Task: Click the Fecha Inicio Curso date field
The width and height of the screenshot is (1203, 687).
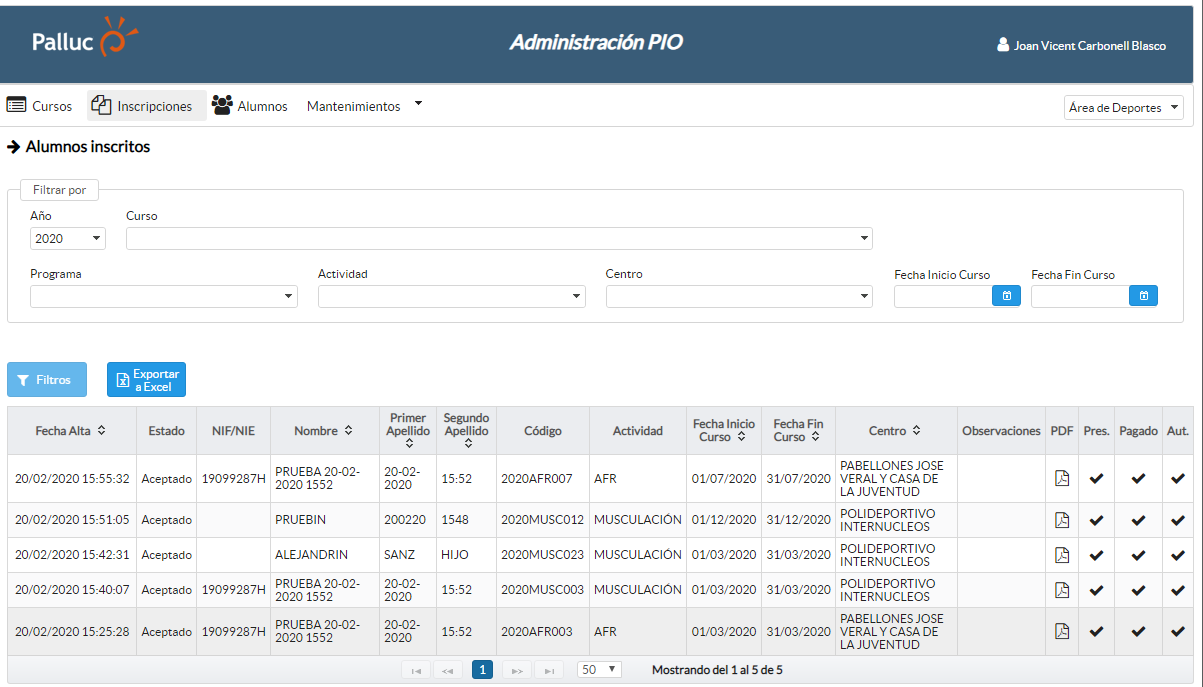Action: pyautogui.click(x=942, y=296)
